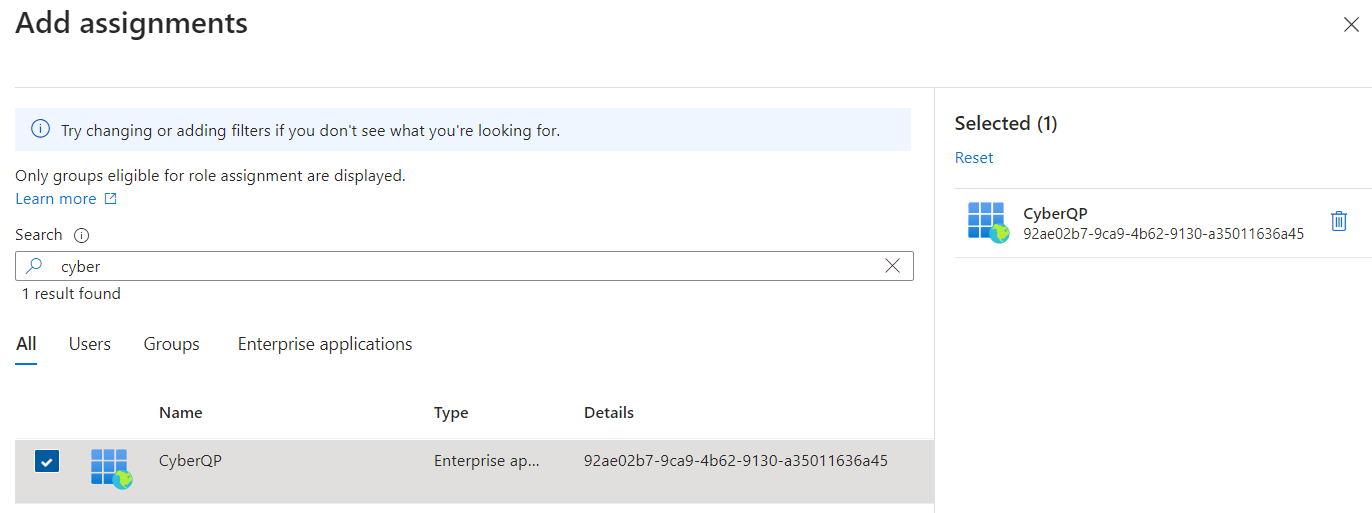Image resolution: width=1372 pixels, height=513 pixels.
Task: Click the Type column header
Action: [451, 413]
